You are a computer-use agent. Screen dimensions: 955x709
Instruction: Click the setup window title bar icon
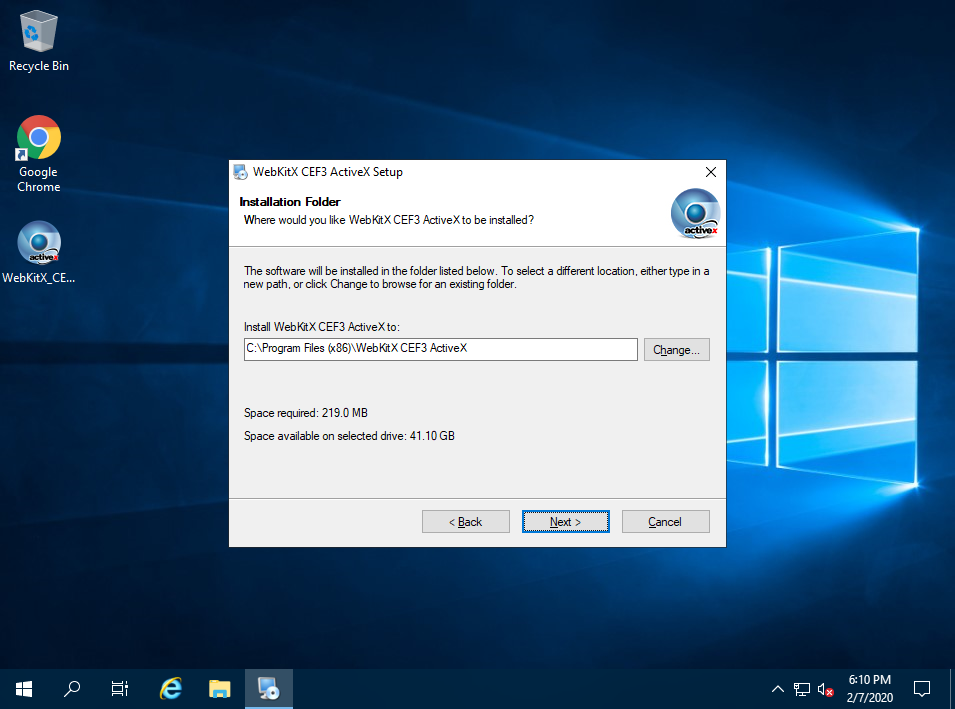click(x=241, y=172)
